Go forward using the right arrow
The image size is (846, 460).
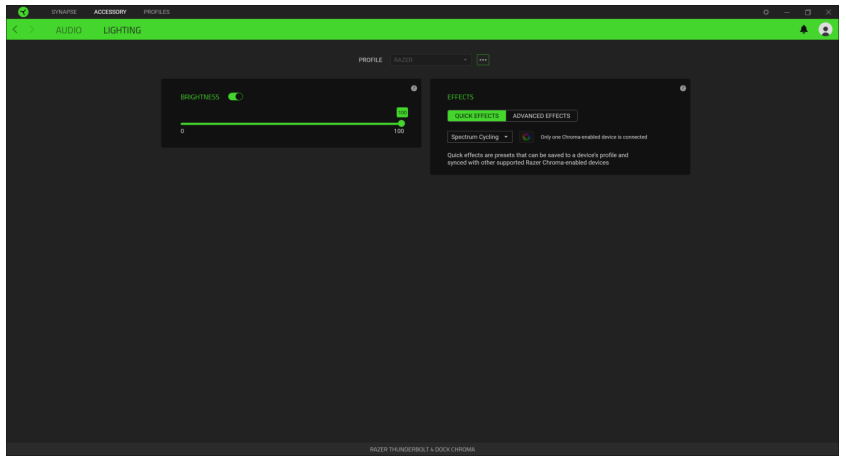coord(33,31)
